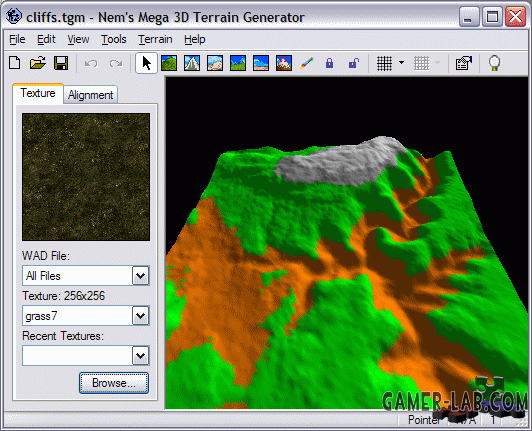Click the closed padlock lock tool

(329, 63)
